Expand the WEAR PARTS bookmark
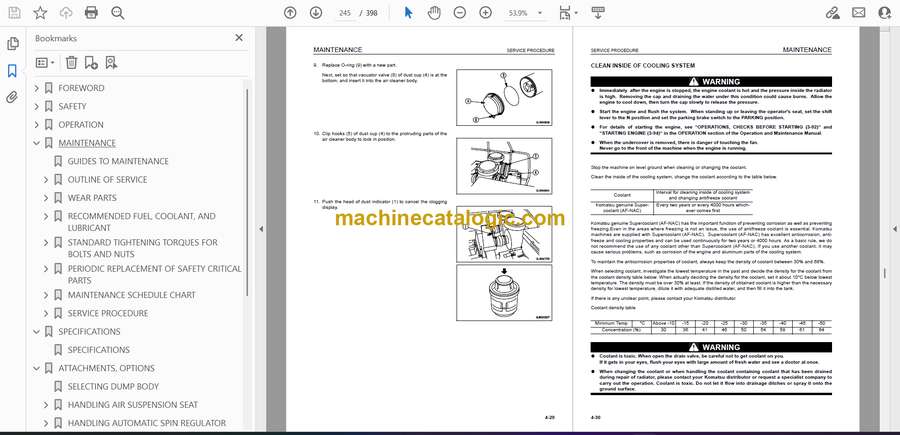 click(x=46, y=198)
